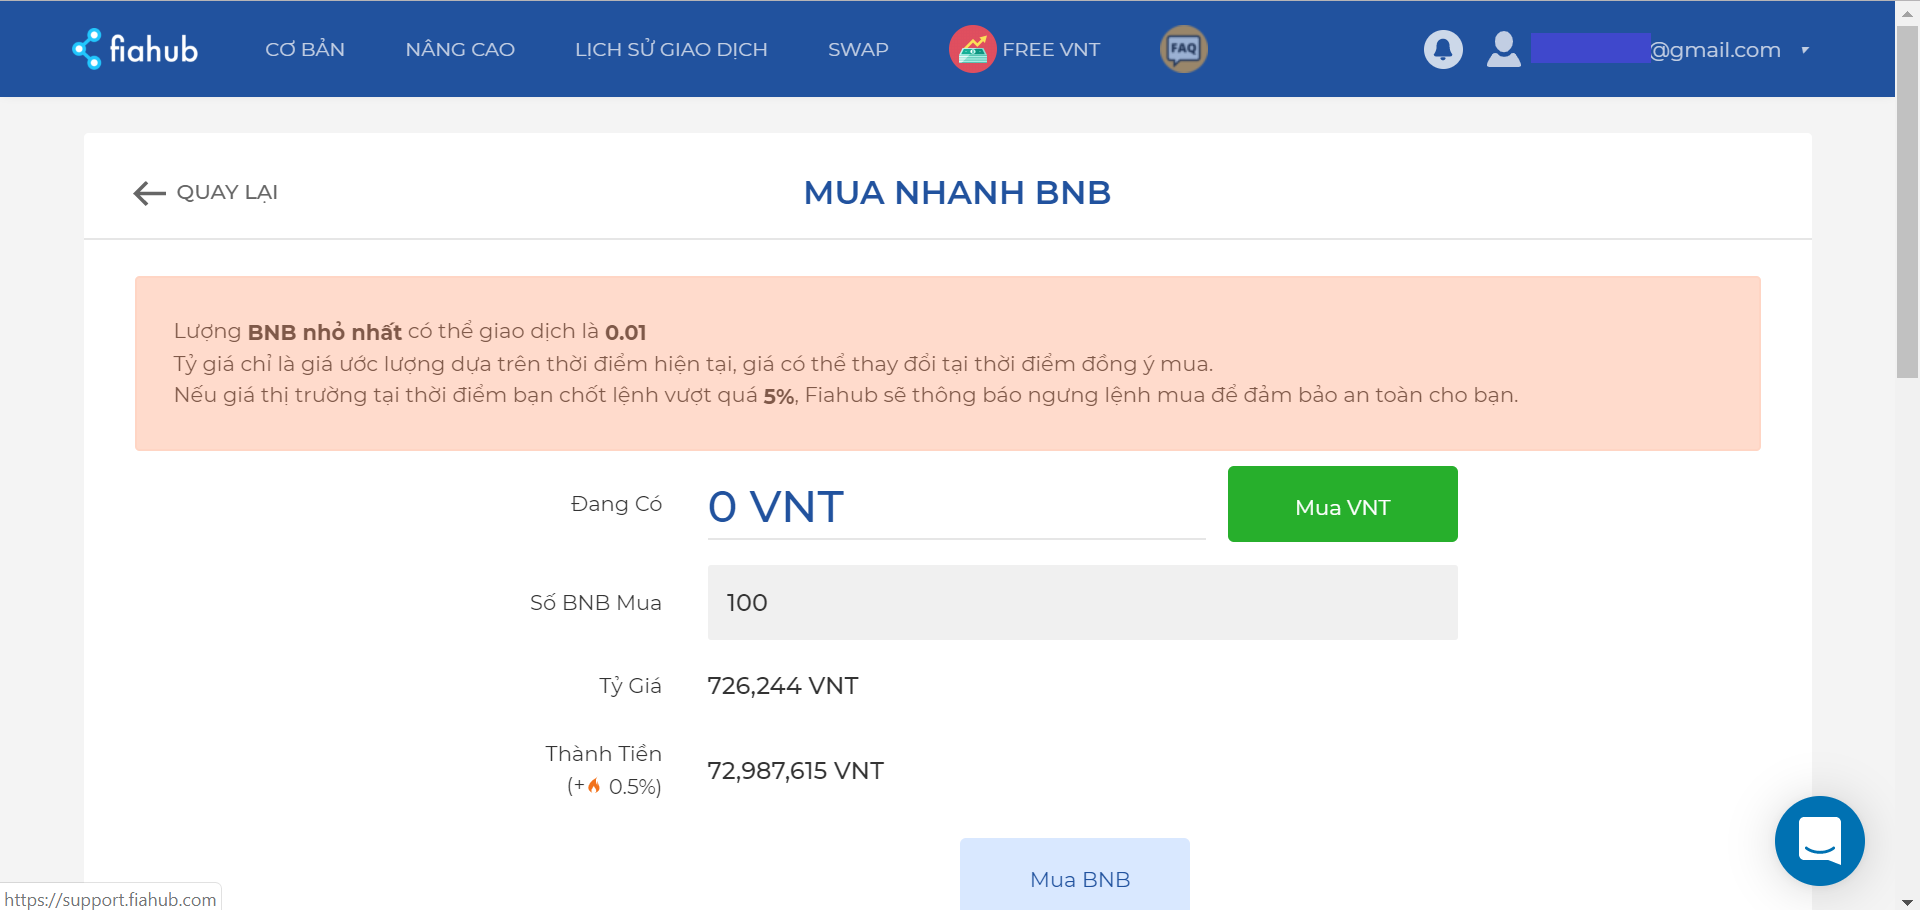Viewport: 1920px width, 910px height.
Task: Click the 0 VNT balance value
Action: click(776, 507)
